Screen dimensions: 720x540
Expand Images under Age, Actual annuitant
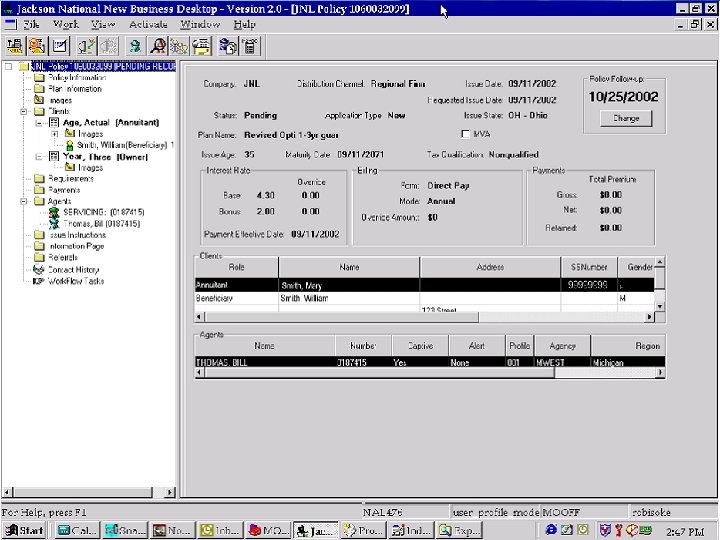click(54, 134)
